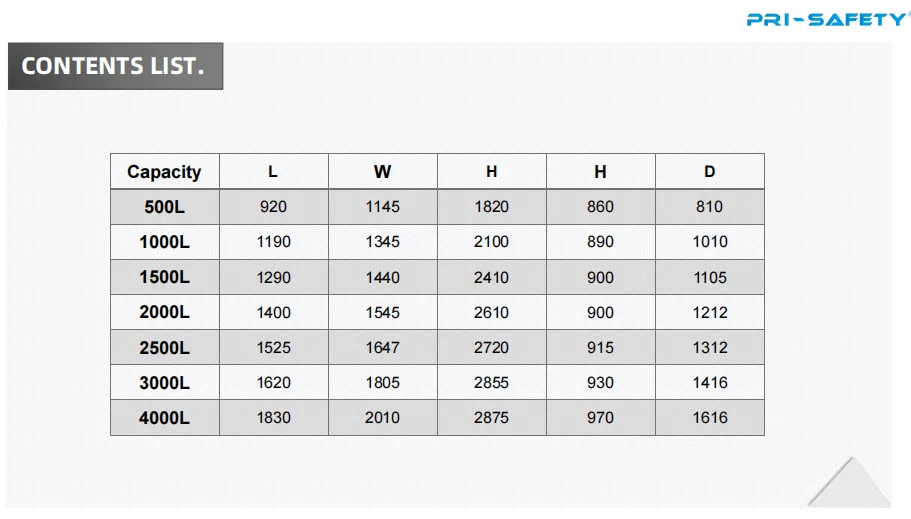The height and width of the screenshot is (519, 911).
Task: Select the 4000L row label
Action: 164,418
